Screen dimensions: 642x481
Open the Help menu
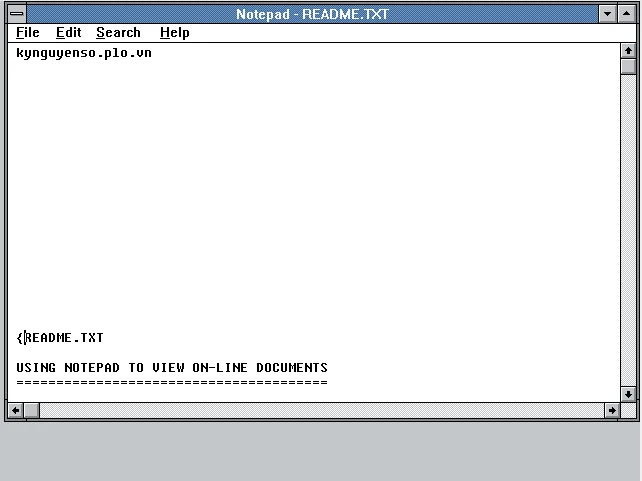pos(174,33)
